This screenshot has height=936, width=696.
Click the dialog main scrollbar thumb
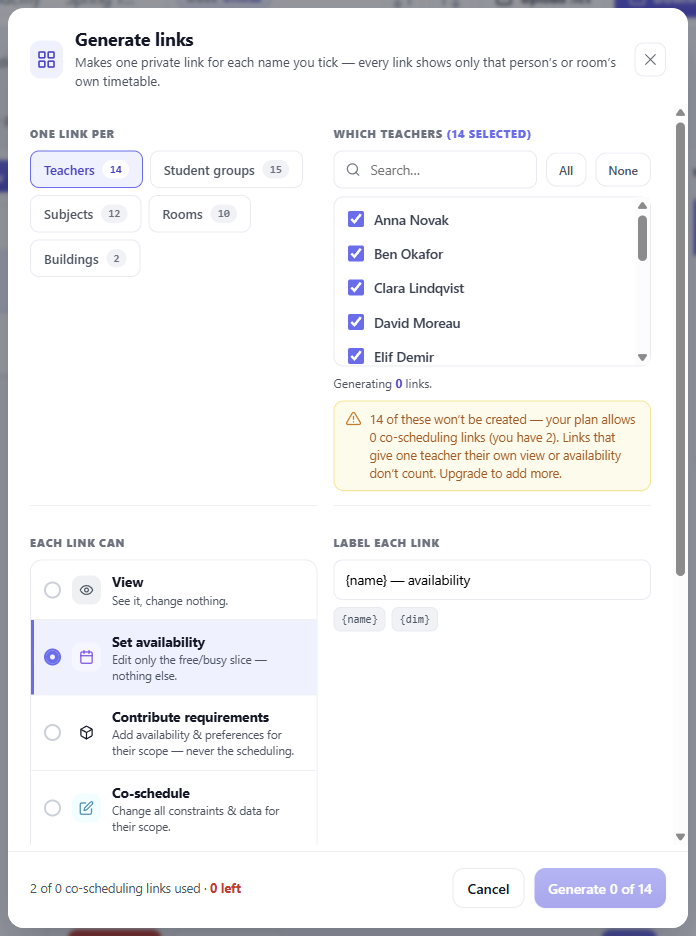[680, 349]
